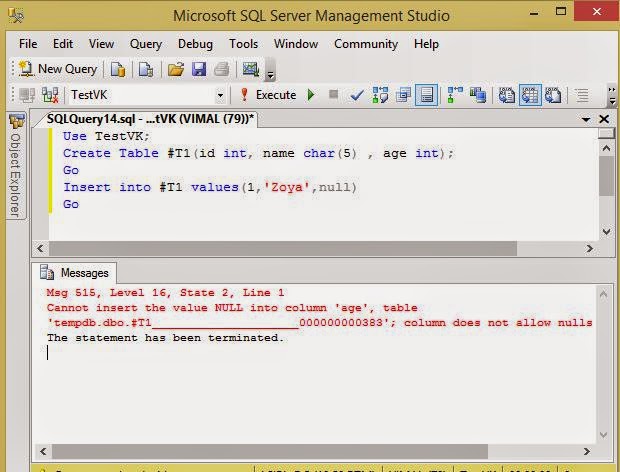
Task: Click the Cancel Executing Query stop icon
Action: [x=333, y=94]
